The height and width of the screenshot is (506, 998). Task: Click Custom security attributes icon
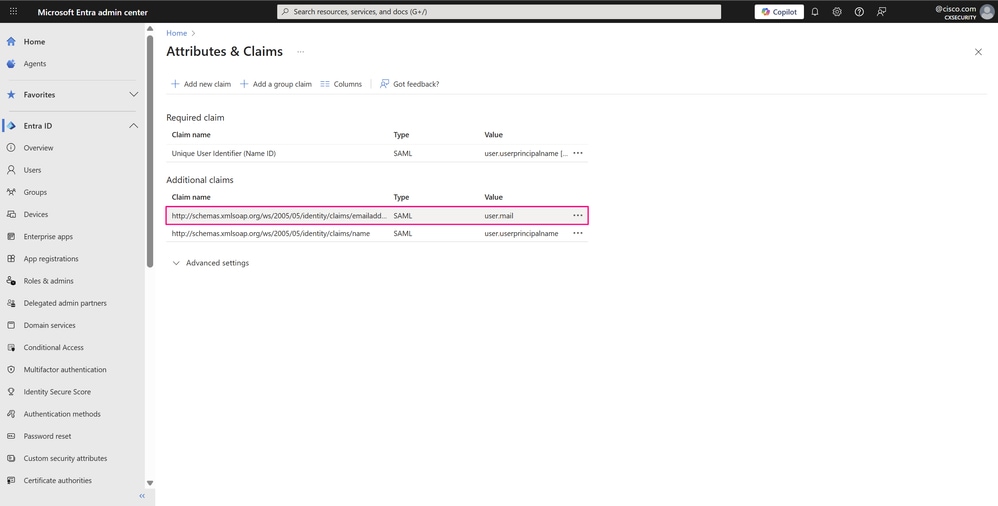click(x=11, y=458)
